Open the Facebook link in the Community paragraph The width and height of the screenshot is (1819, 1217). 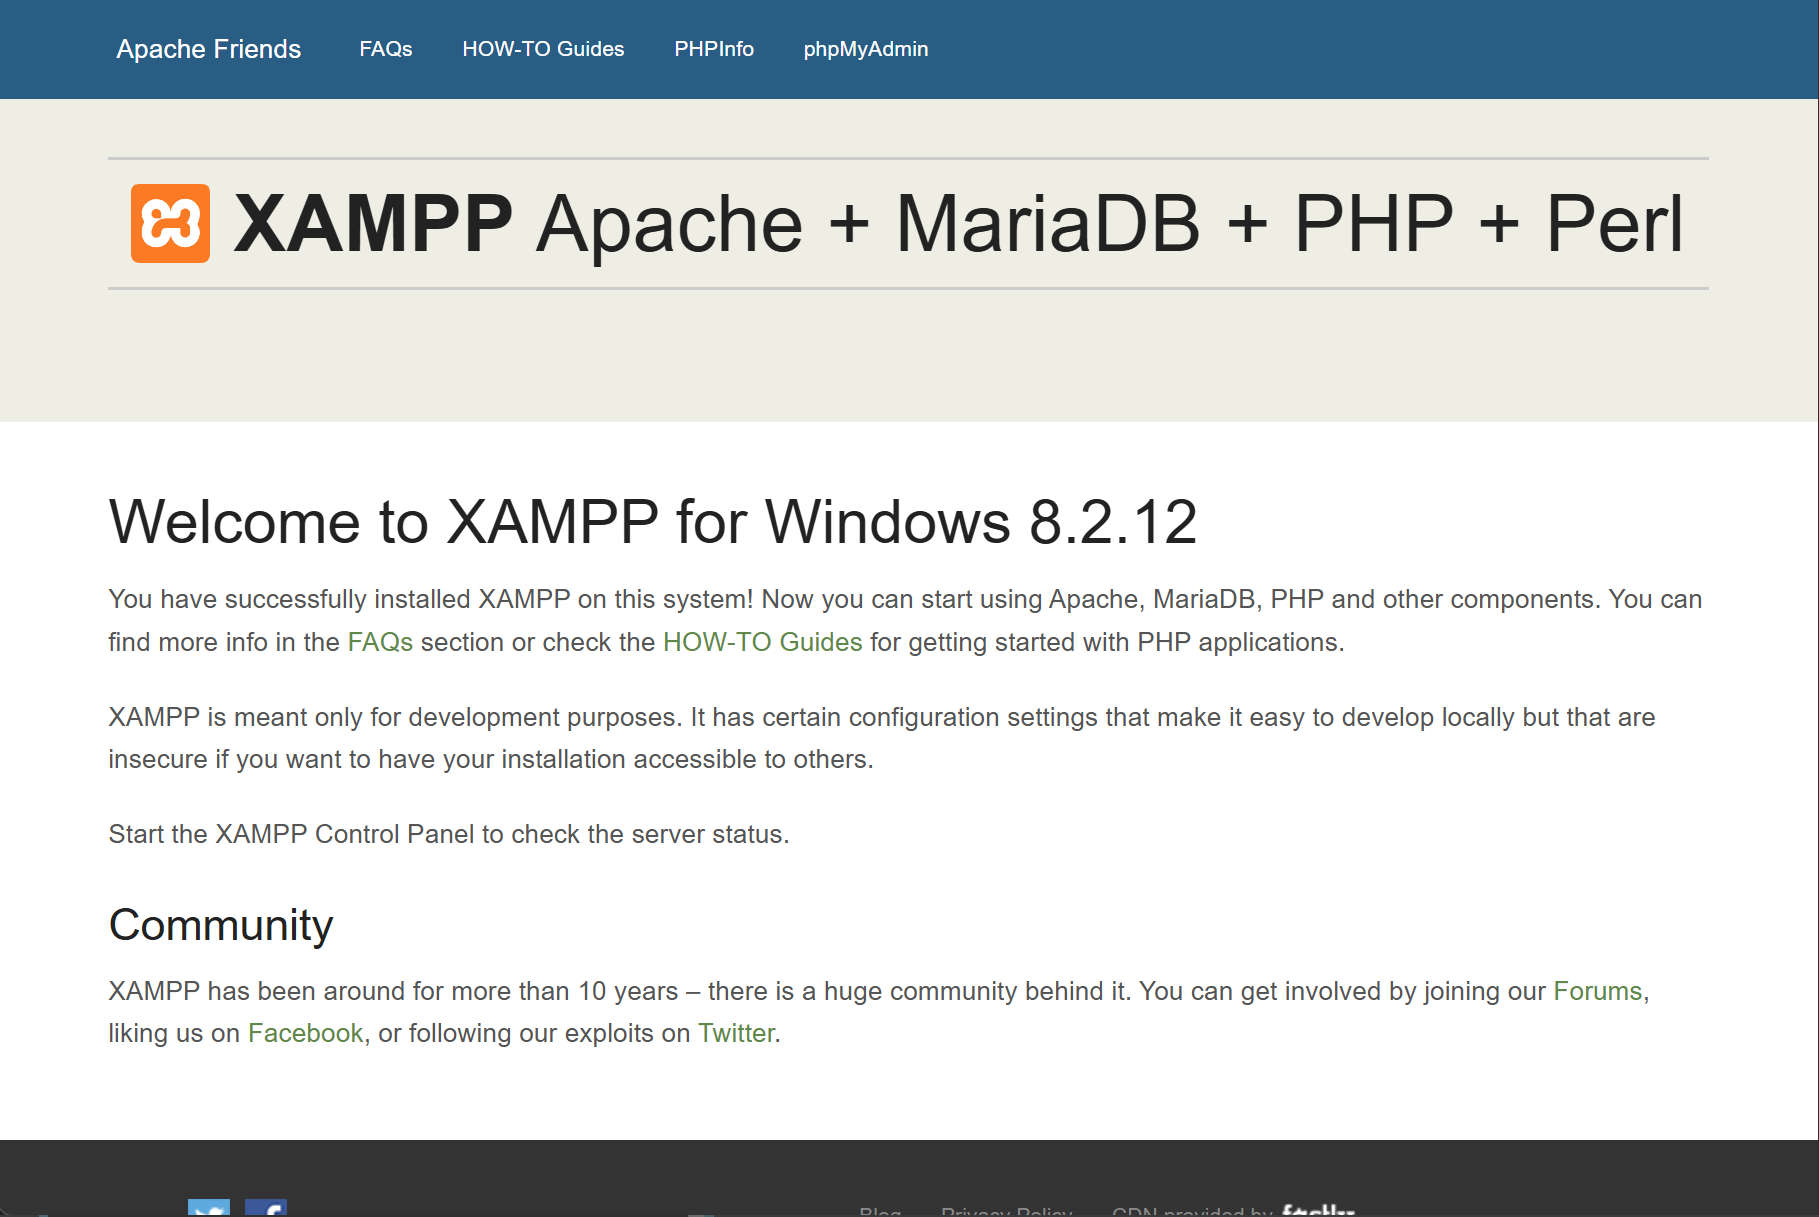point(305,1033)
